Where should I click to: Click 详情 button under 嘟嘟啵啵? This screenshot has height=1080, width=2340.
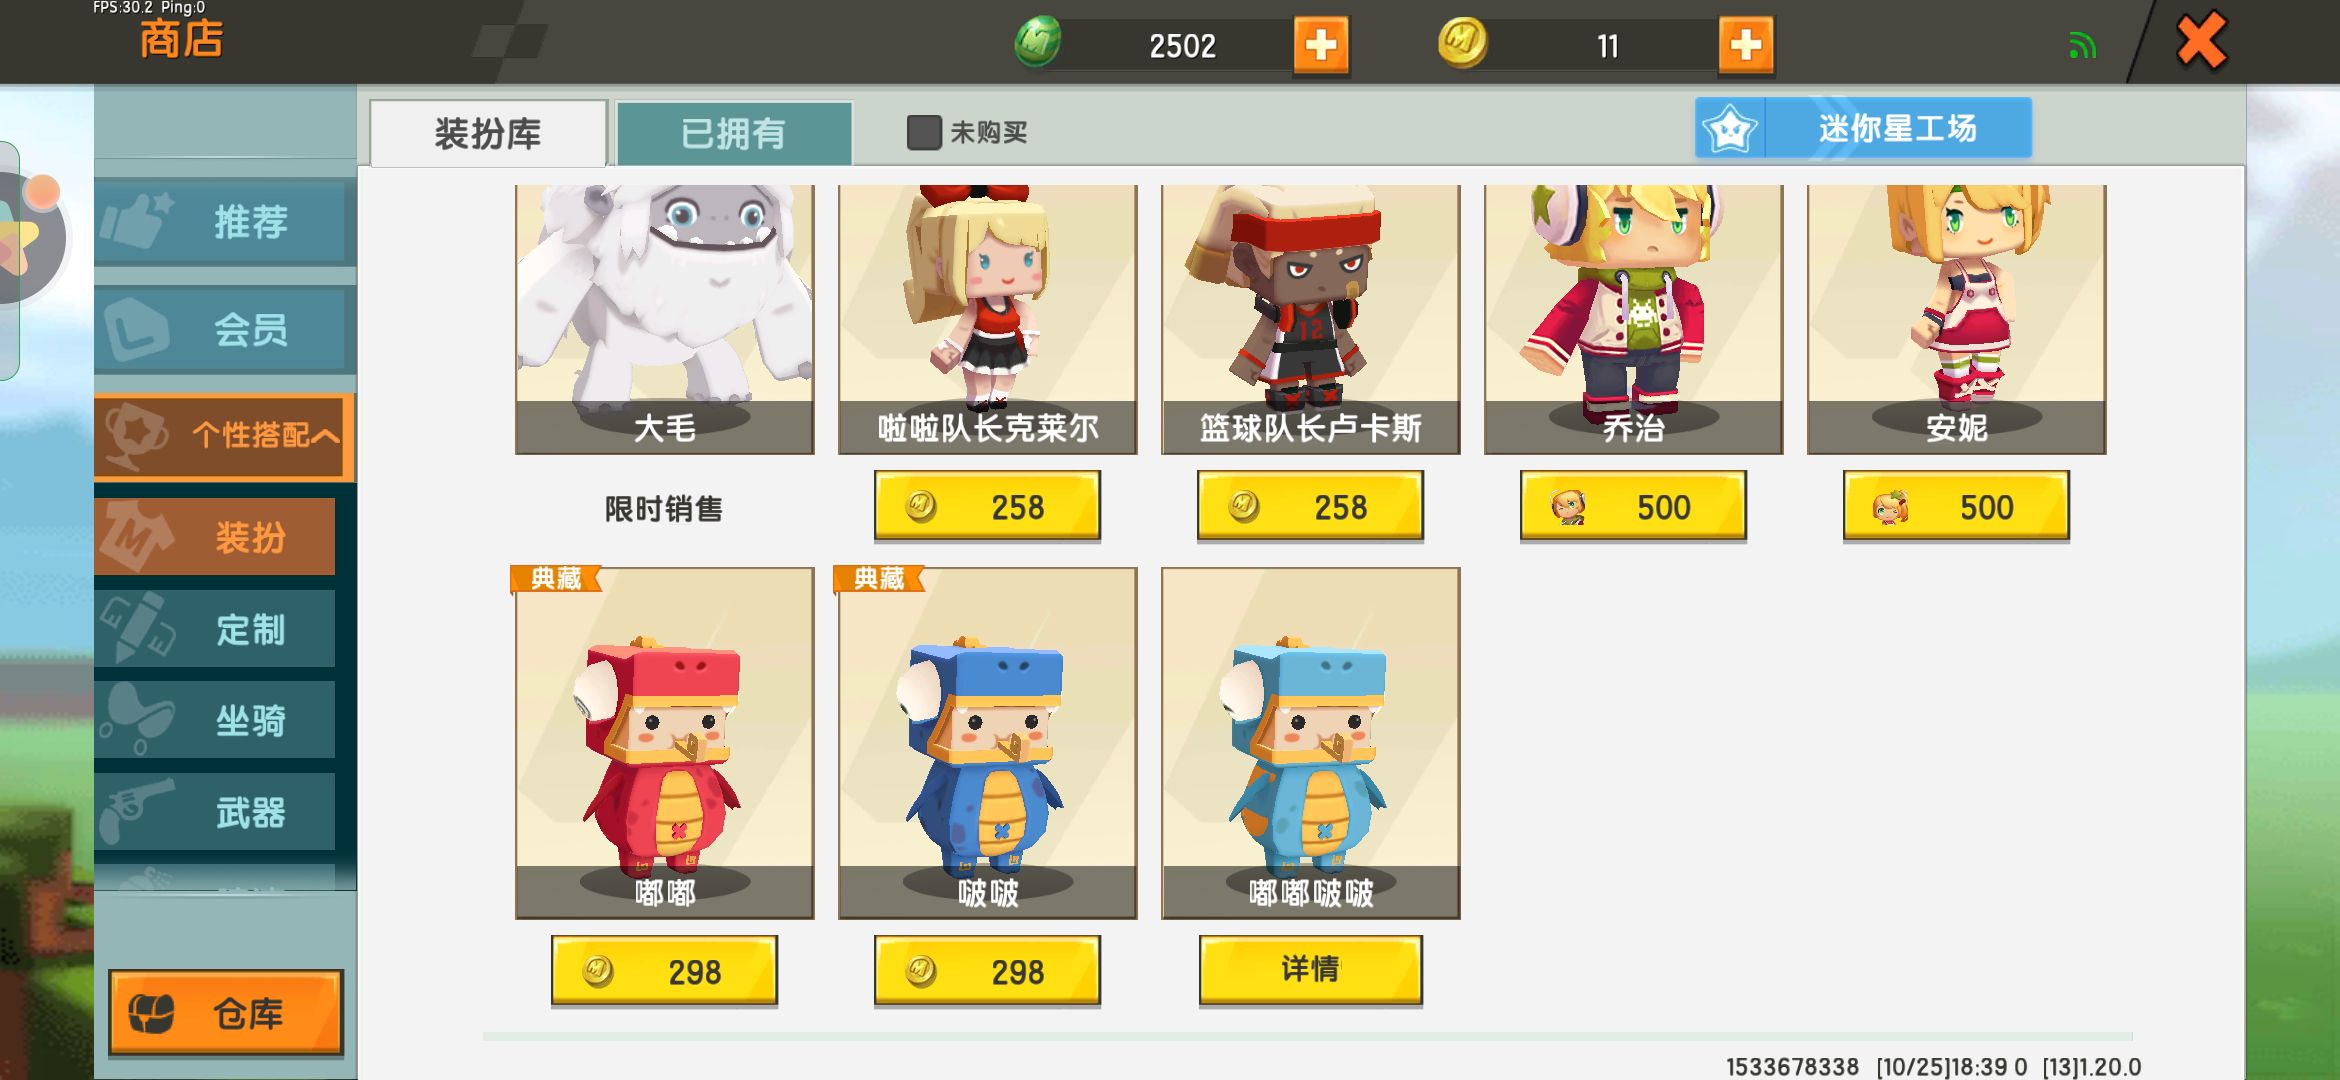[x=1310, y=969]
